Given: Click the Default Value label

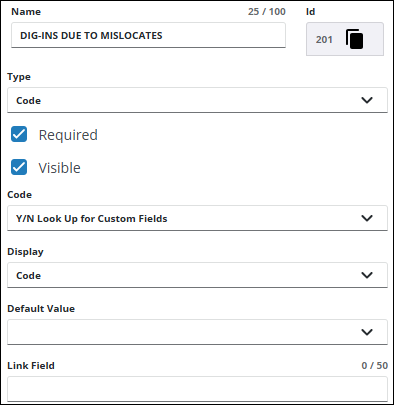Looking at the screenshot, I should [x=41, y=308].
